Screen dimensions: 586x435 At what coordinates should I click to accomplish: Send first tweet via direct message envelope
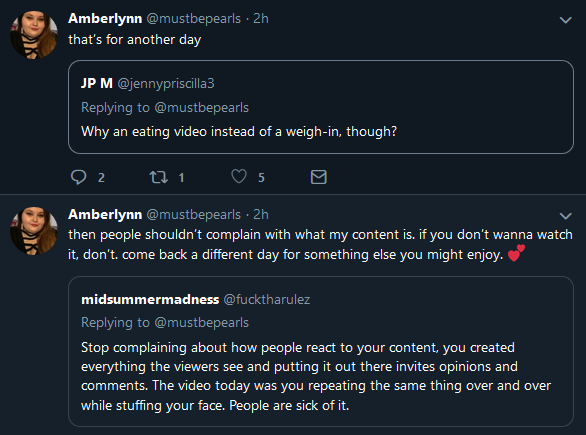pyautogui.click(x=319, y=177)
